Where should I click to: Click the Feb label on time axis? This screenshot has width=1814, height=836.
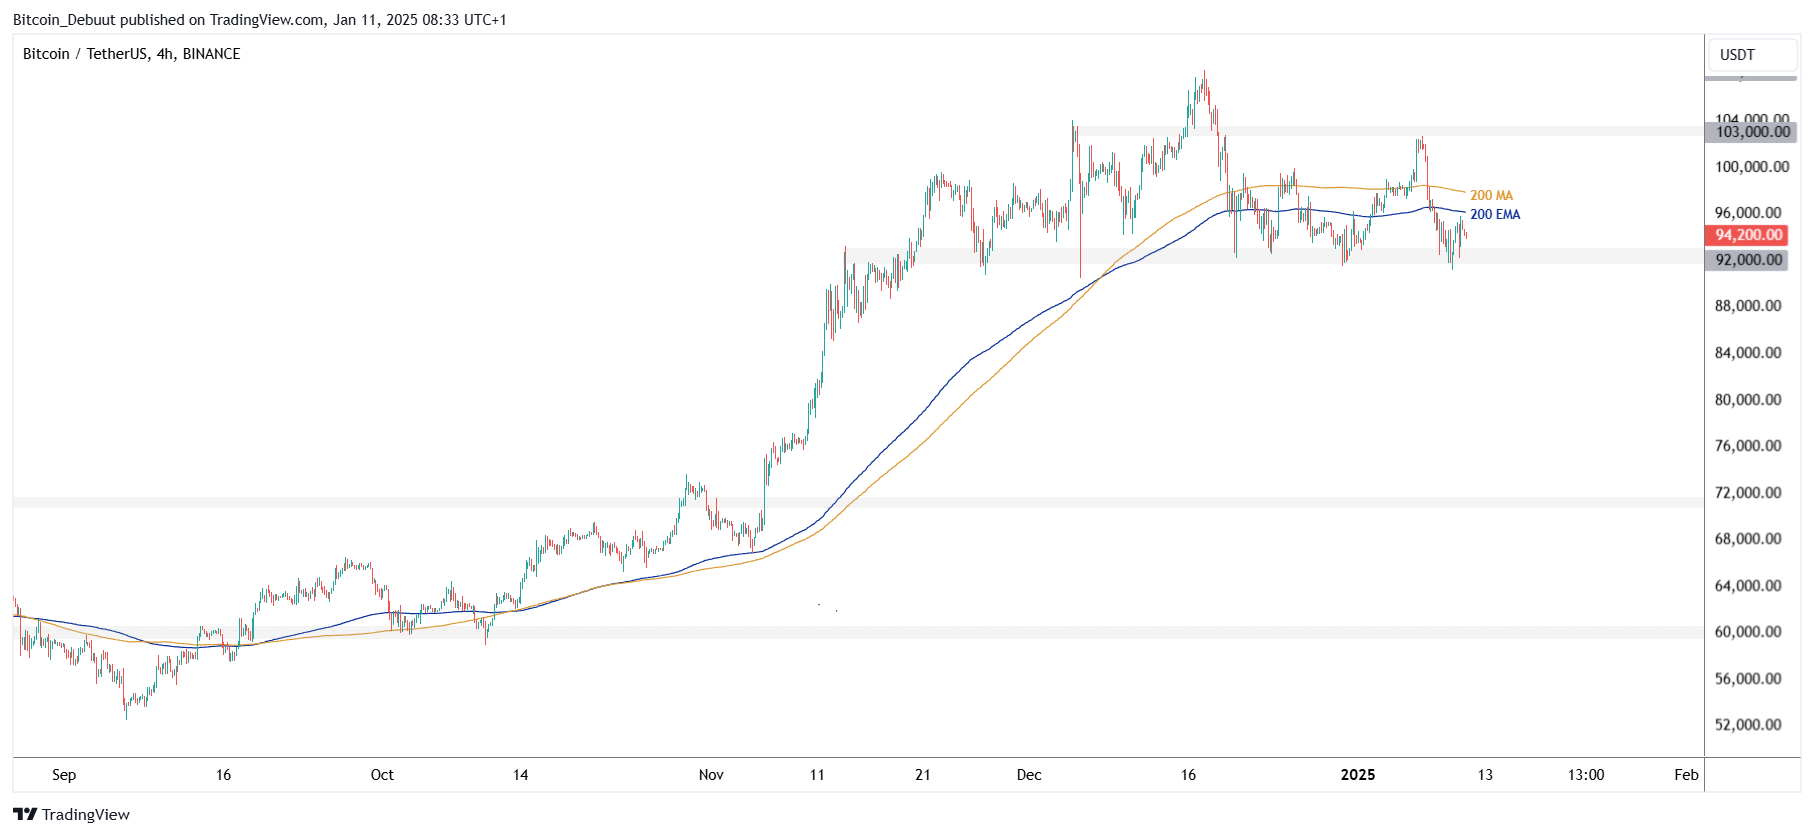pos(1686,775)
